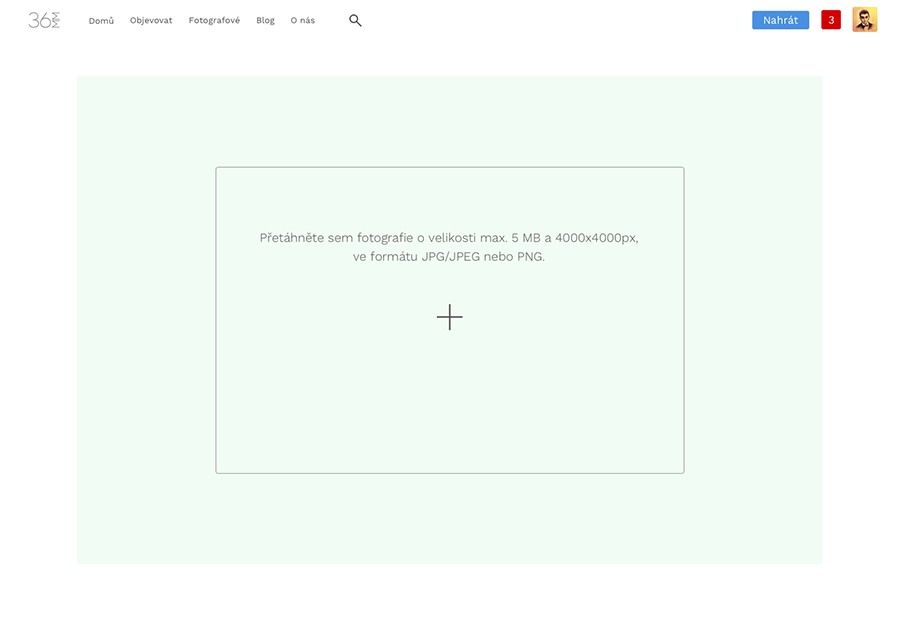Screen dimensions: 900x640
Task: Click empty space below the plus in drop box
Action: [450, 410]
